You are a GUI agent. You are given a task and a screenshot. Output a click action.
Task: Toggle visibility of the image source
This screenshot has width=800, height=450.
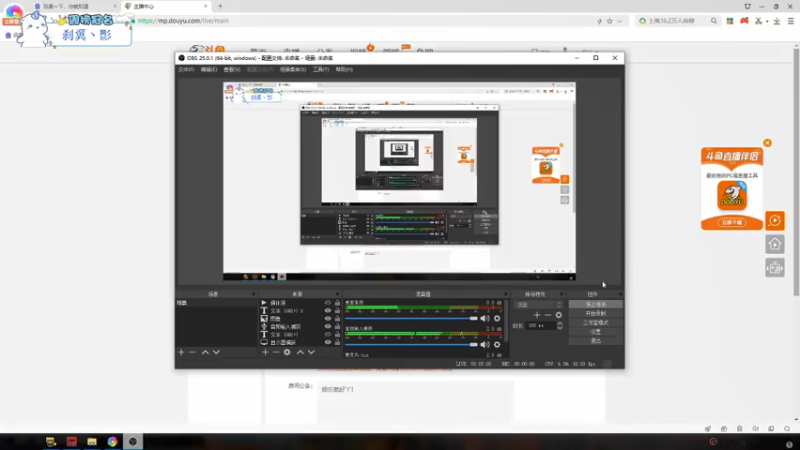pos(328,318)
